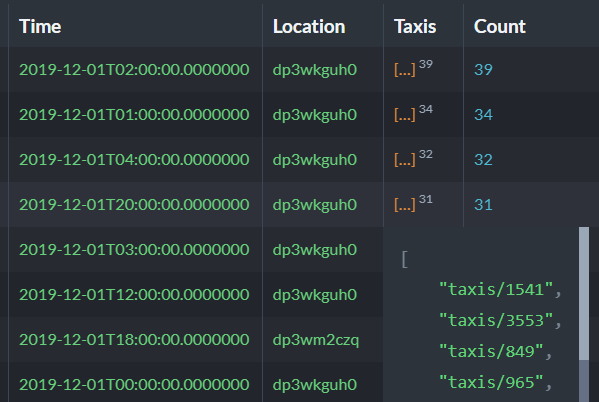The image size is (599, 402).
Task: Select time cell 2019-12-01T00:00:00.0000000
Action: click(x=134, y=384)
